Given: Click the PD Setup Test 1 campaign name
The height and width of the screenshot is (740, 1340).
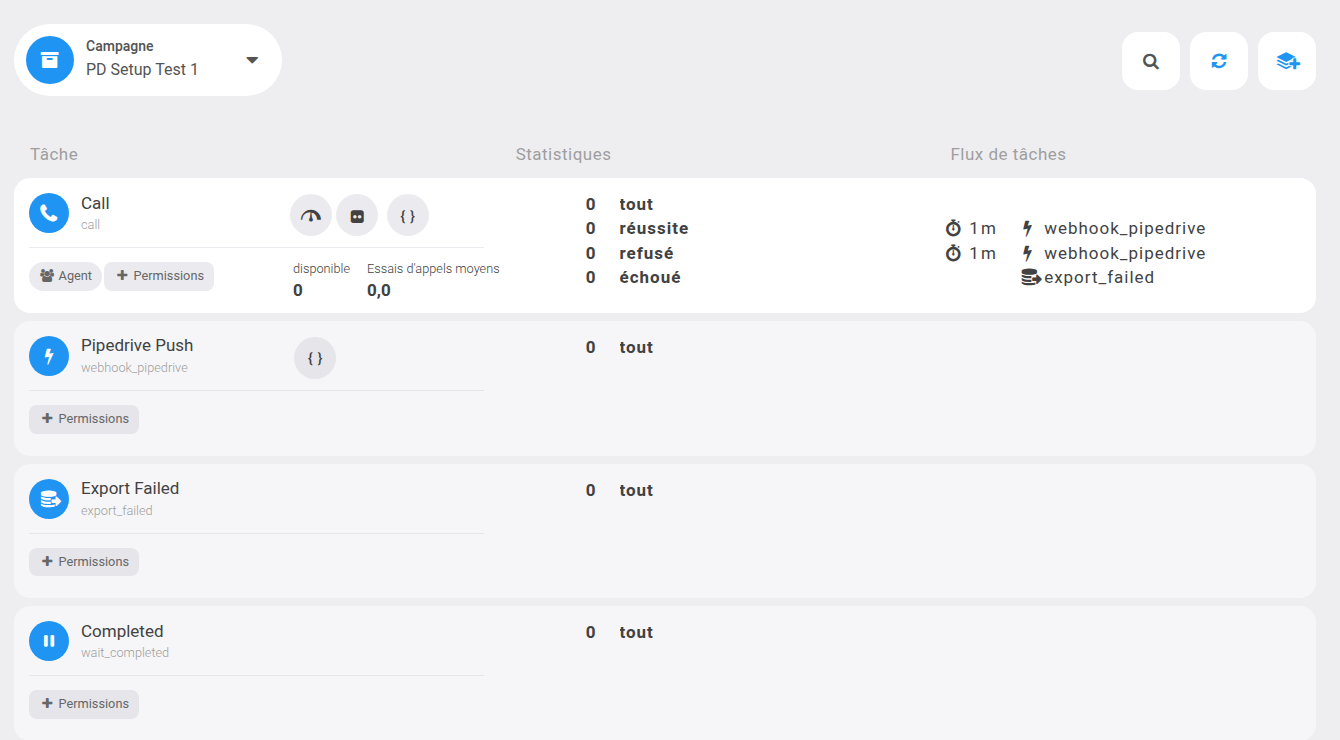Looking at the screenshot, I should tap(142, 70).
